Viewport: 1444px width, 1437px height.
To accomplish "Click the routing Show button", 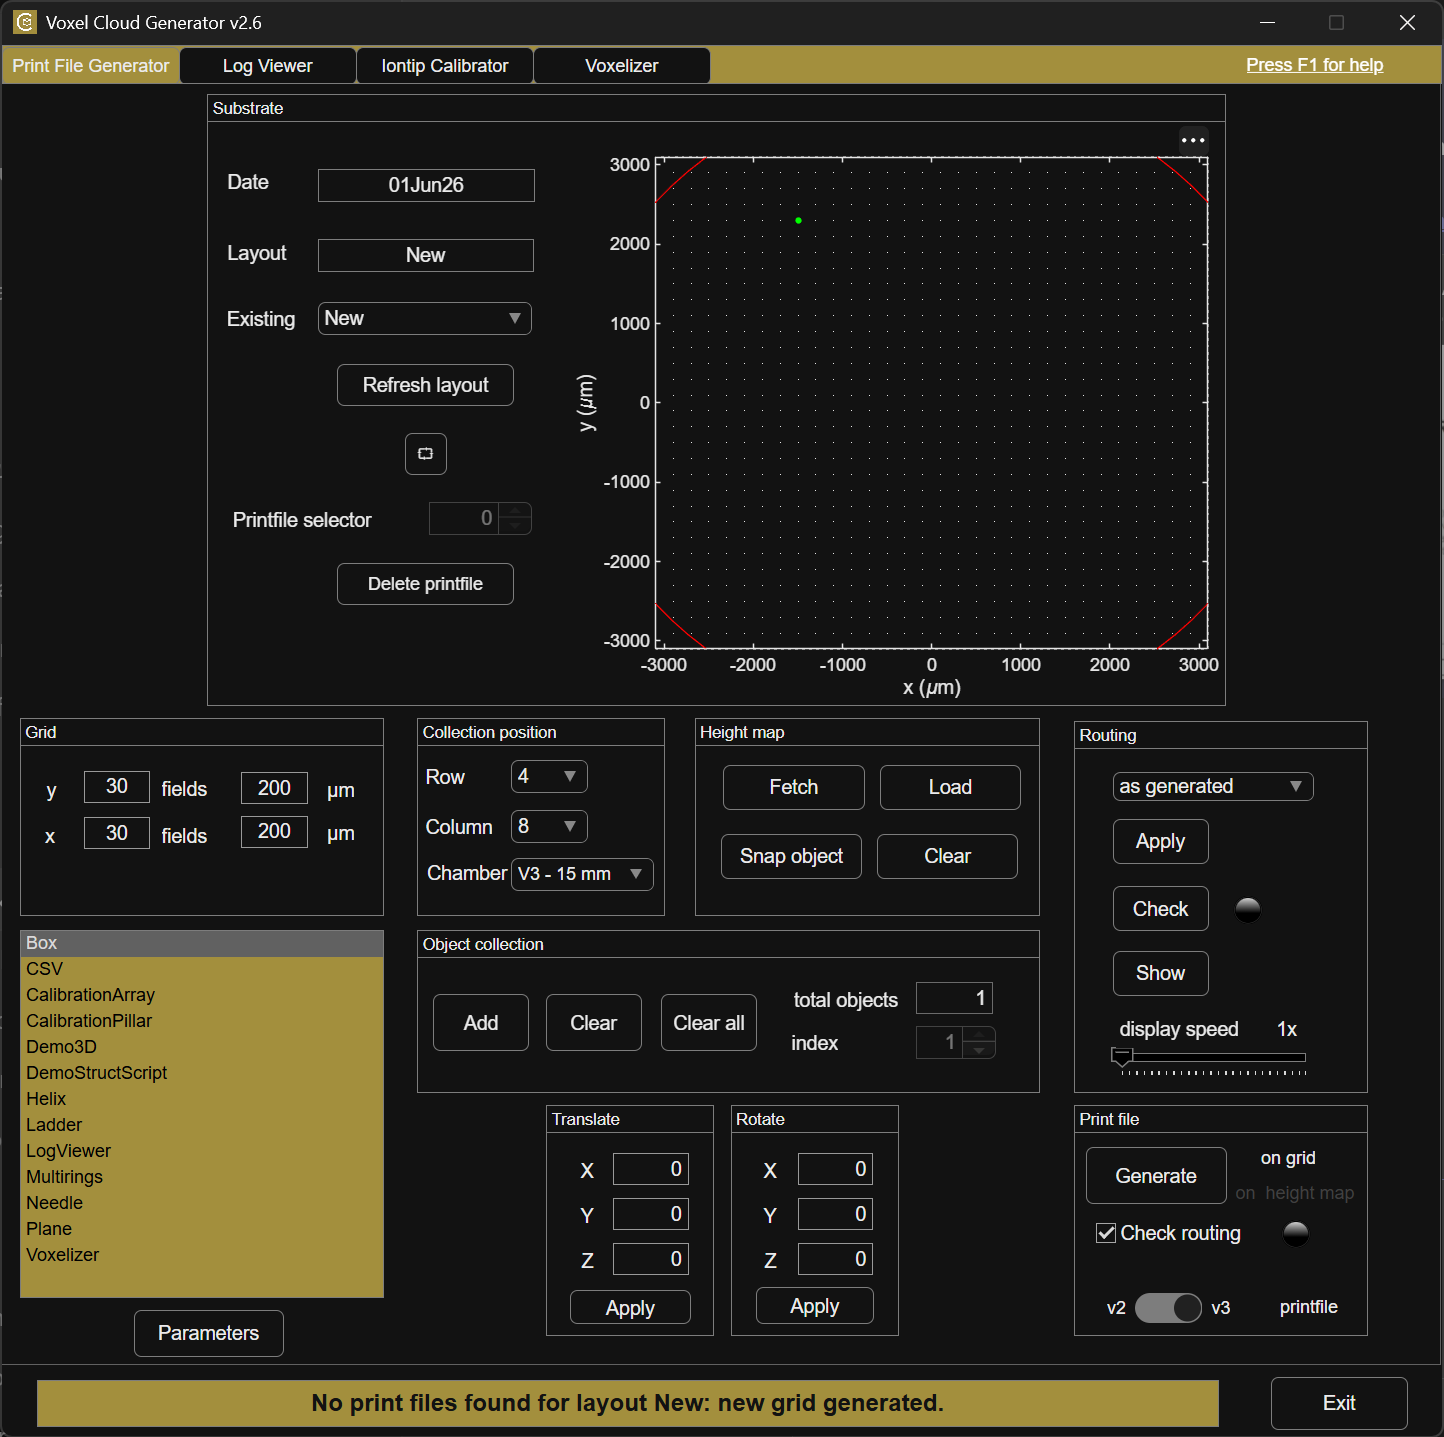I will tap(1161, 973).
